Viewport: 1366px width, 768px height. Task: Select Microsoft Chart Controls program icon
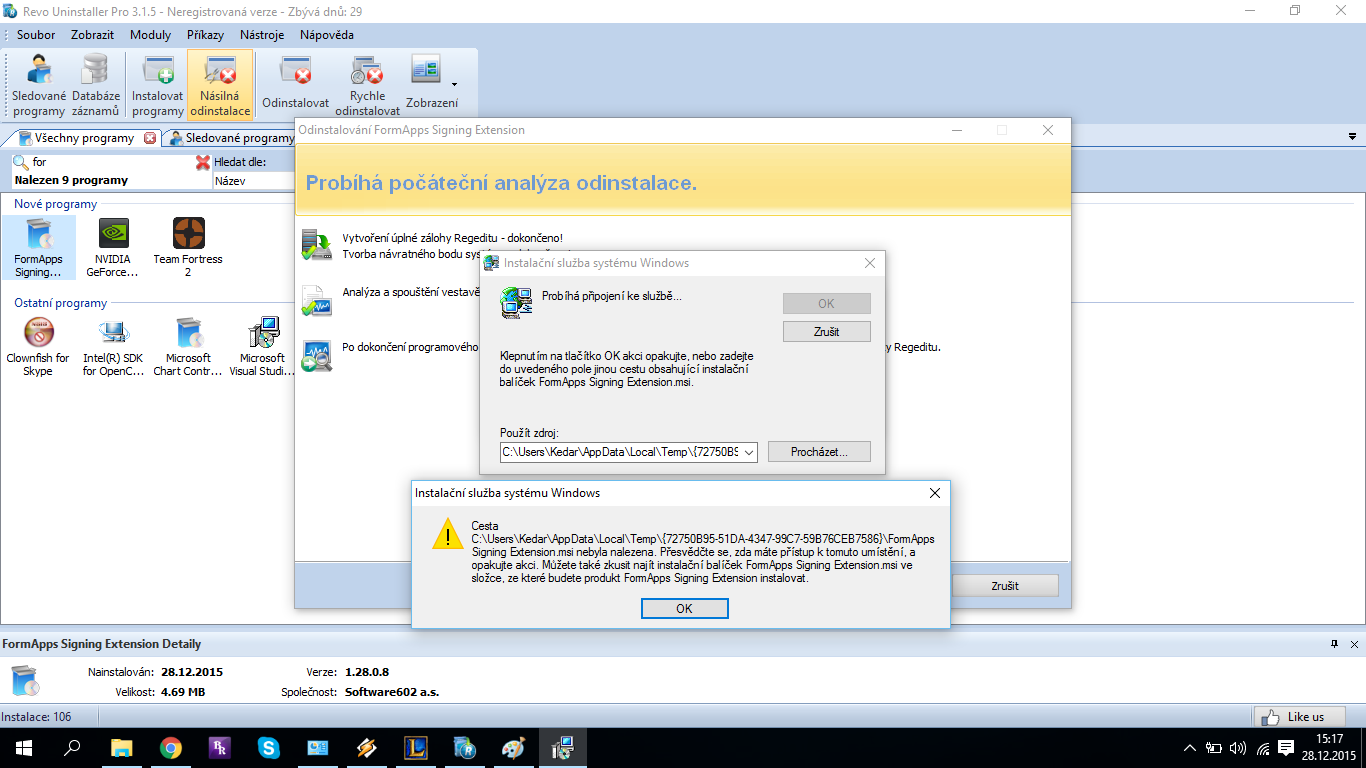pos(188,347)
